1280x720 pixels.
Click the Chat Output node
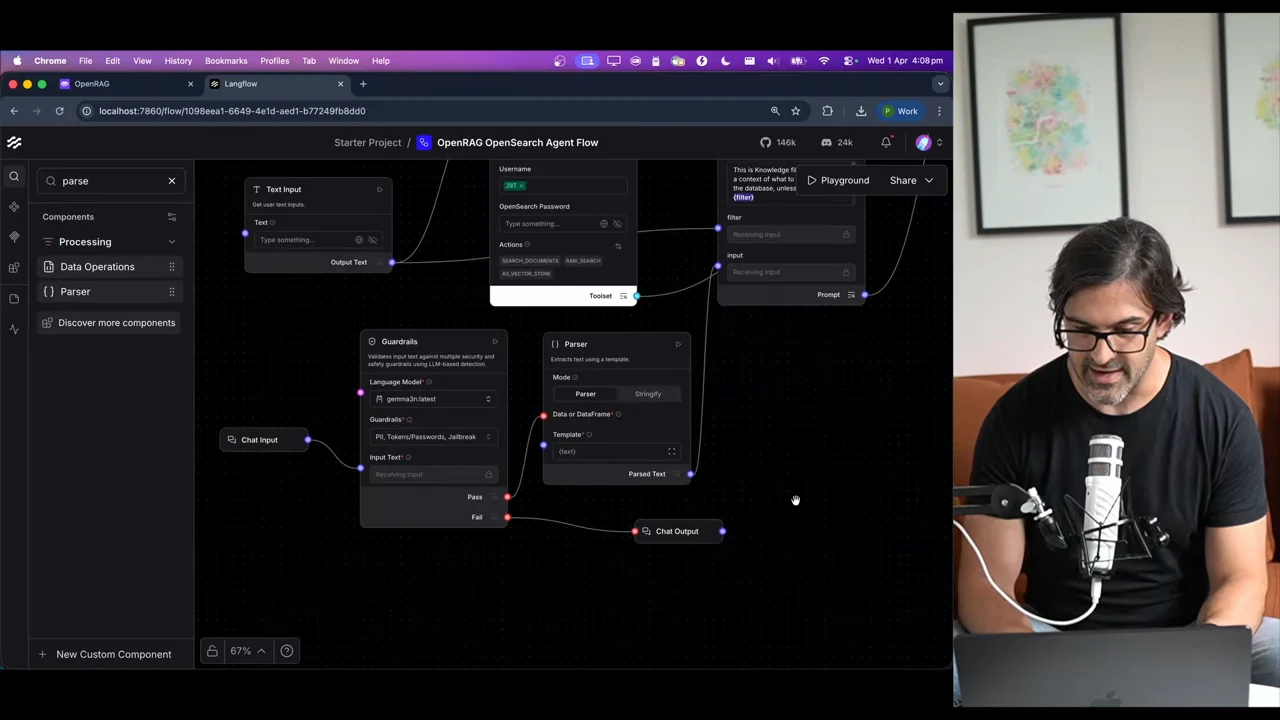pyautogui.click(x=678, y=532)
